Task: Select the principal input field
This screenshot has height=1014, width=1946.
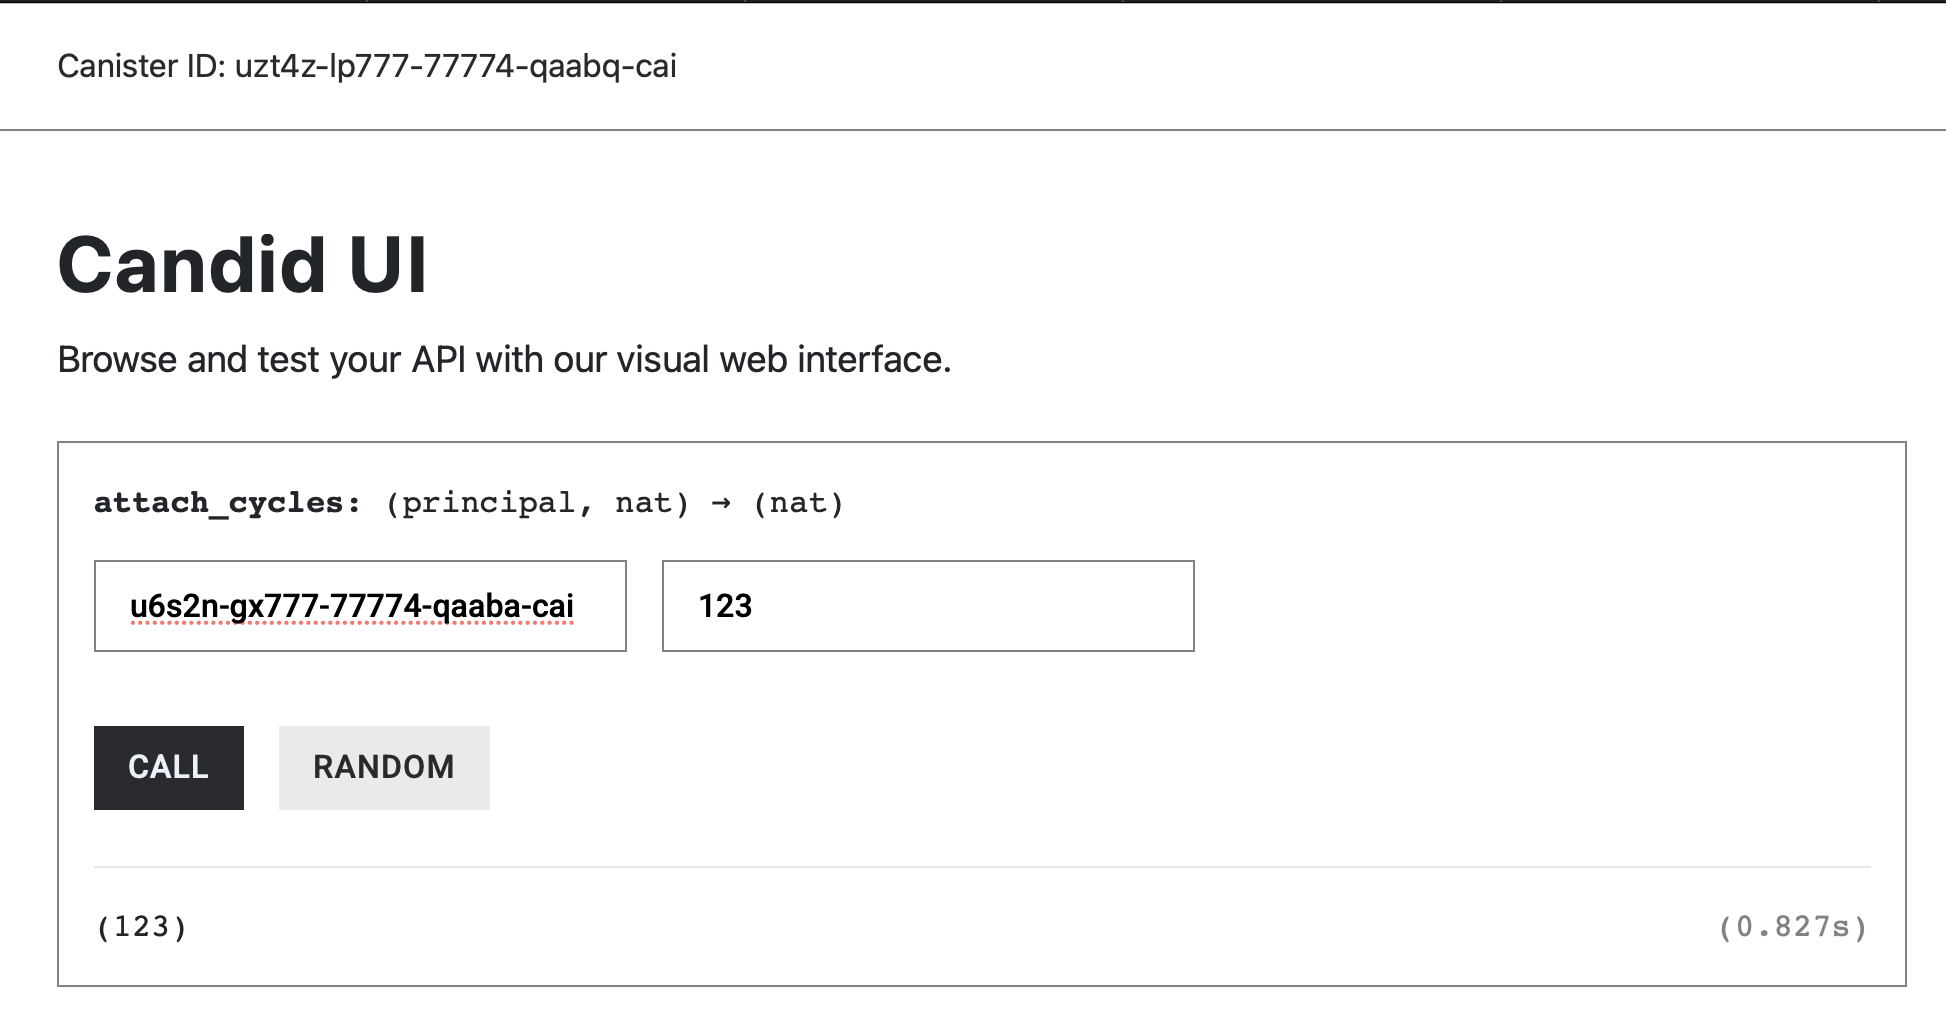Action: pos(360,606)
